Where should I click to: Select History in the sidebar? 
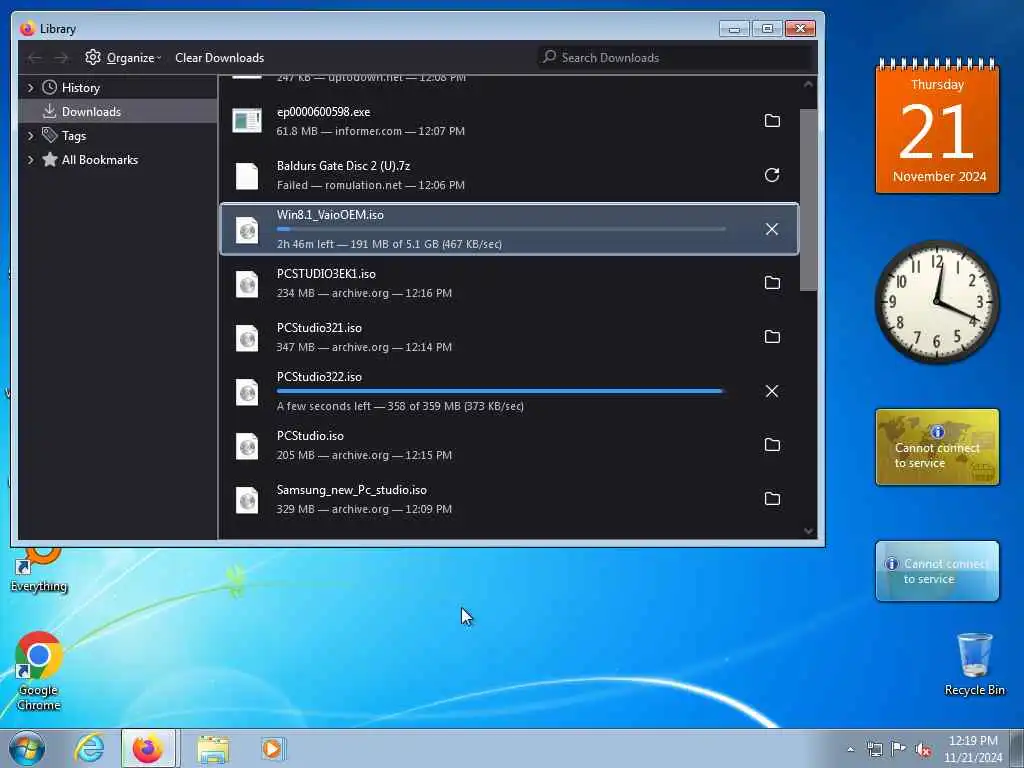click(x=80, y=88)
